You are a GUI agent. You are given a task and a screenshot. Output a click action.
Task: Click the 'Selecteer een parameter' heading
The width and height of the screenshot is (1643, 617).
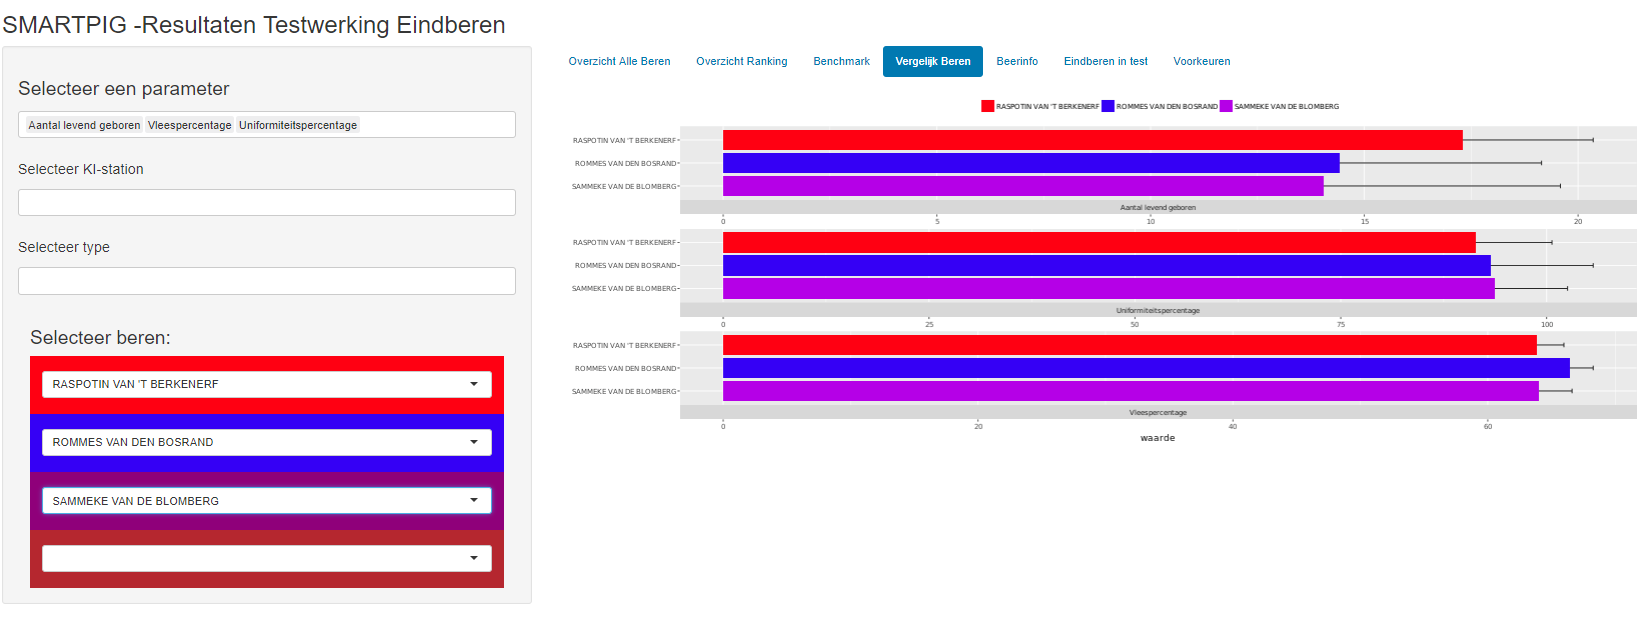tap(124, 89)
